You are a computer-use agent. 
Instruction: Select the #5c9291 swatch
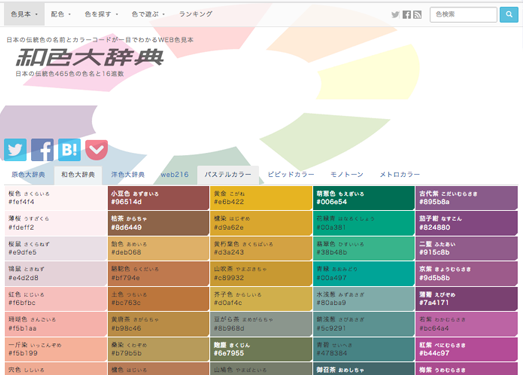(x=364, y=324)
